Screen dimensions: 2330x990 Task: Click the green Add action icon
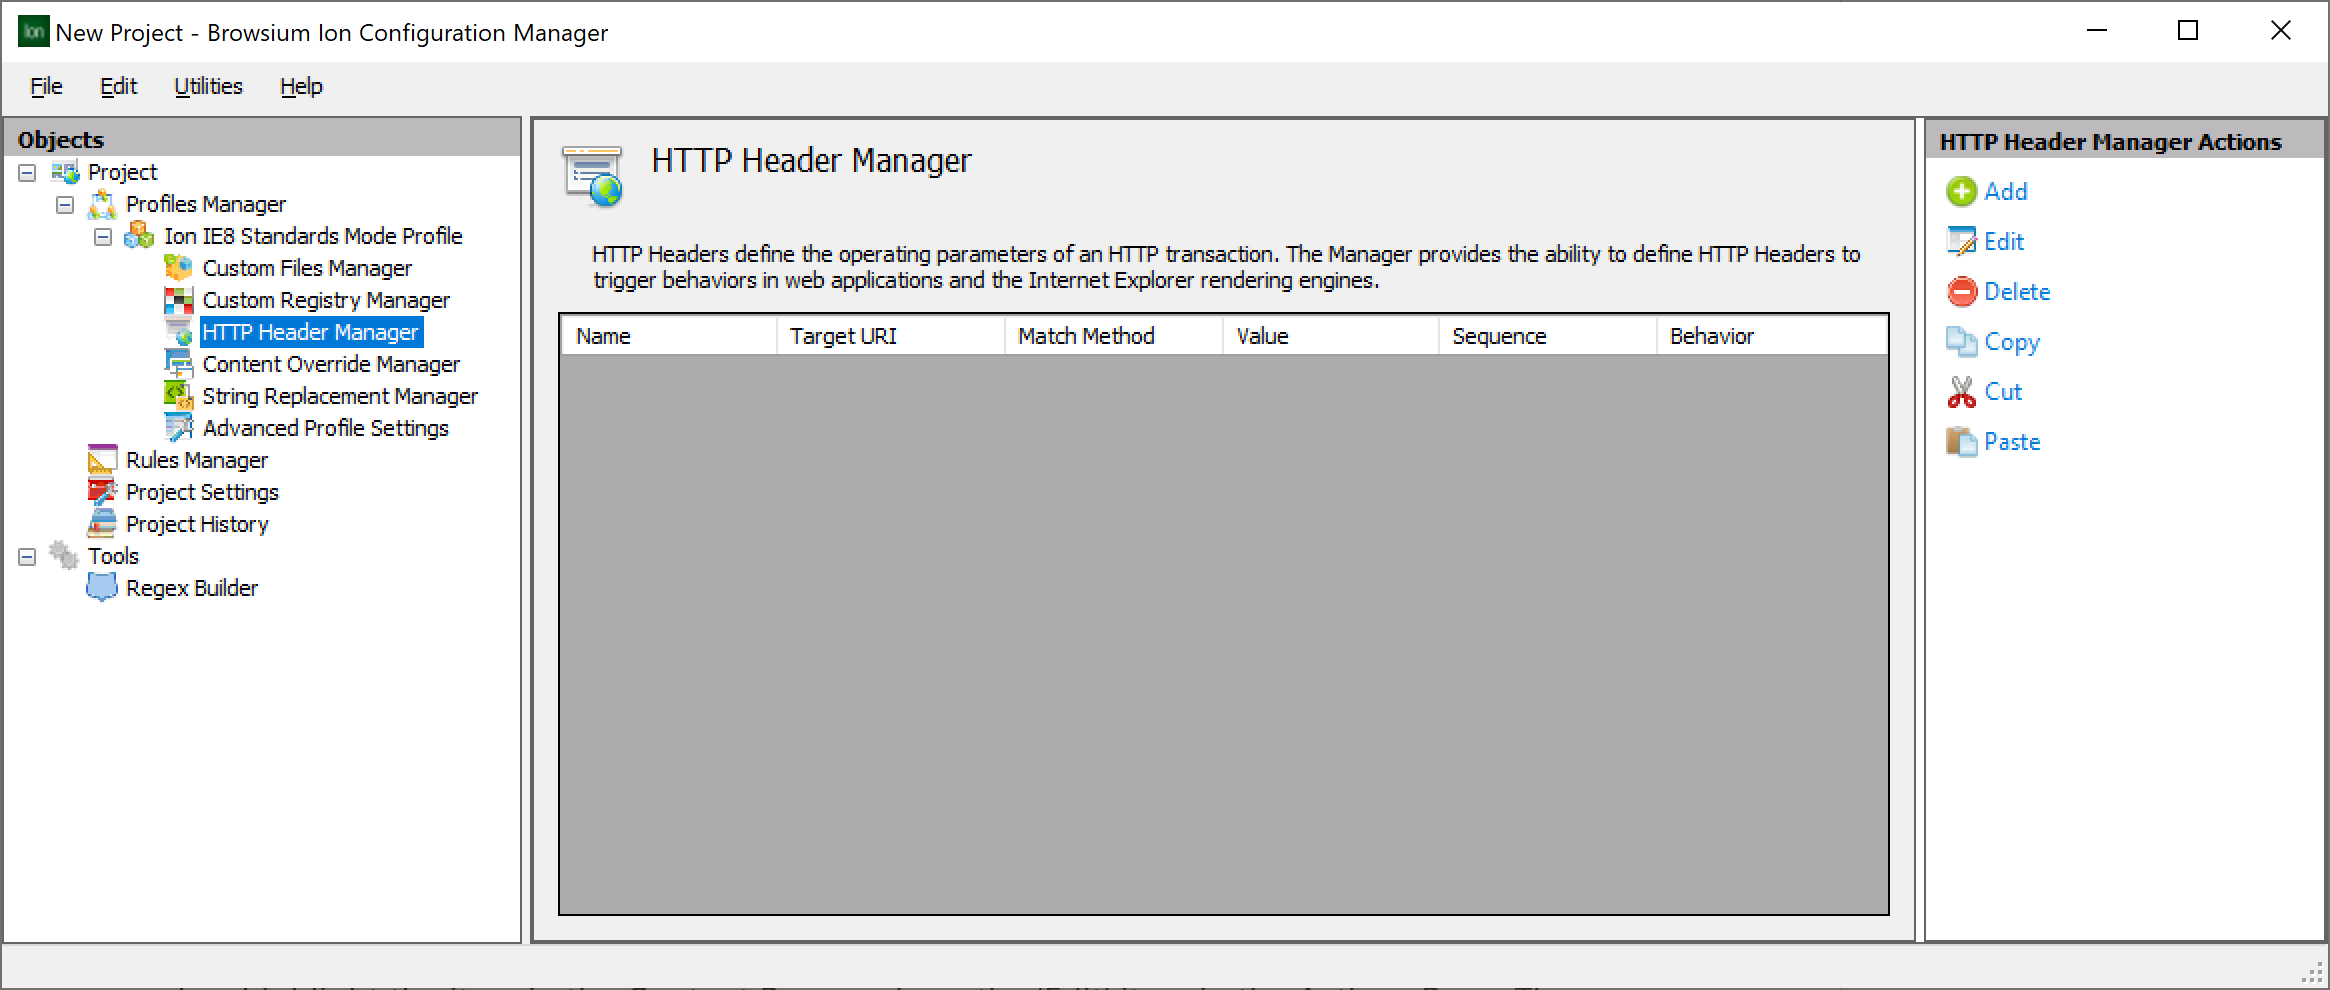[x=1963, y=191]
